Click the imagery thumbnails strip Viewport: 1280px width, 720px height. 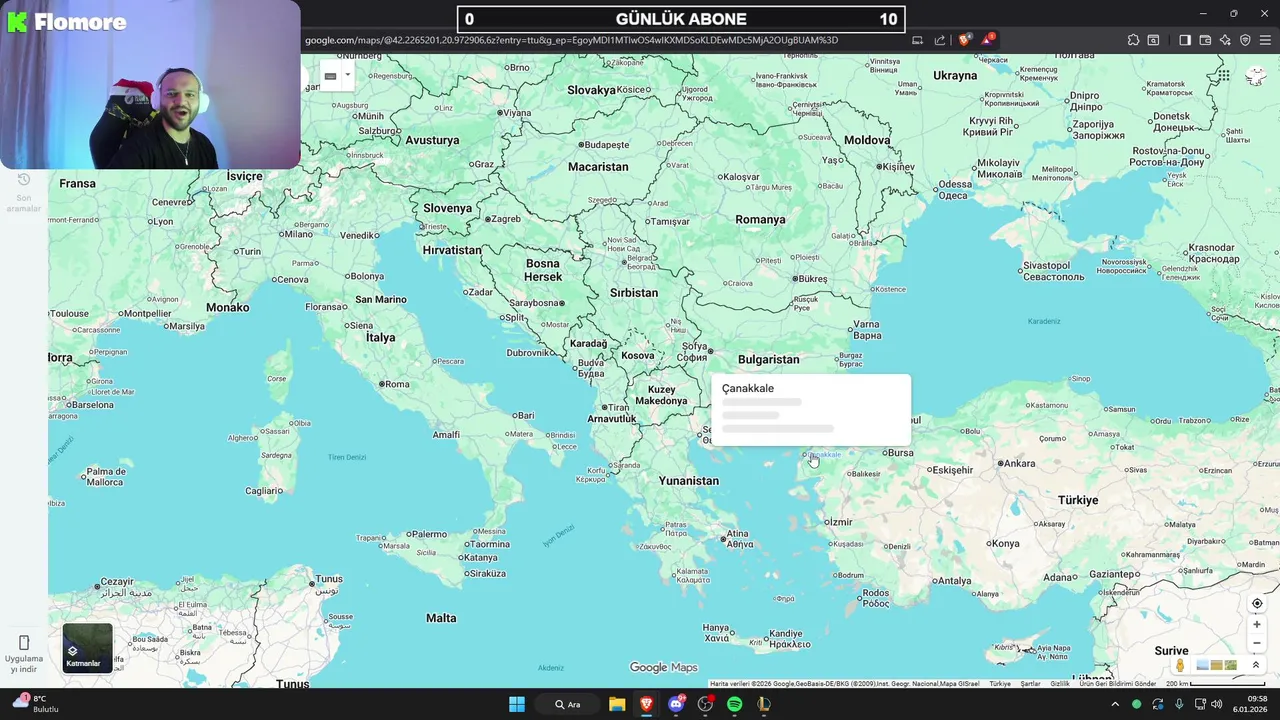(x=1217, y=665)
